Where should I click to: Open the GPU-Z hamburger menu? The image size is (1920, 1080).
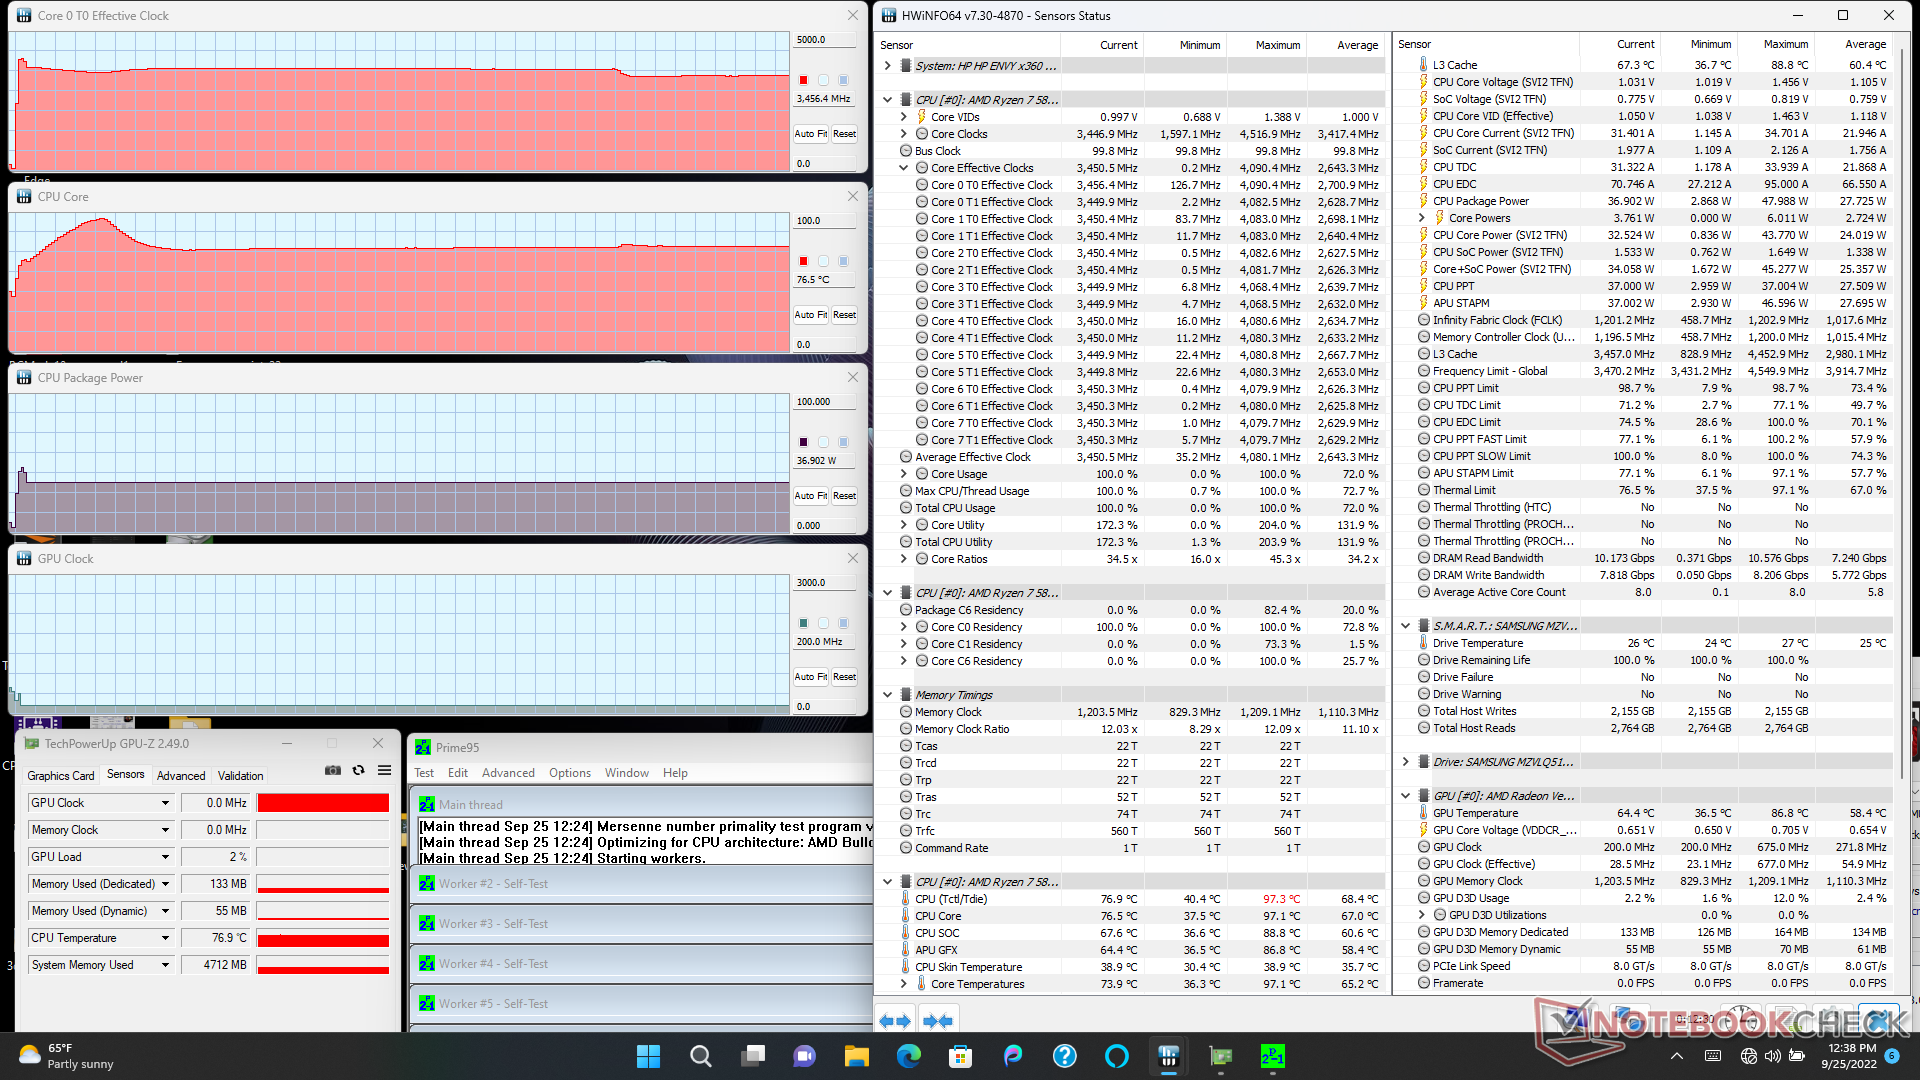click(384, 770)
